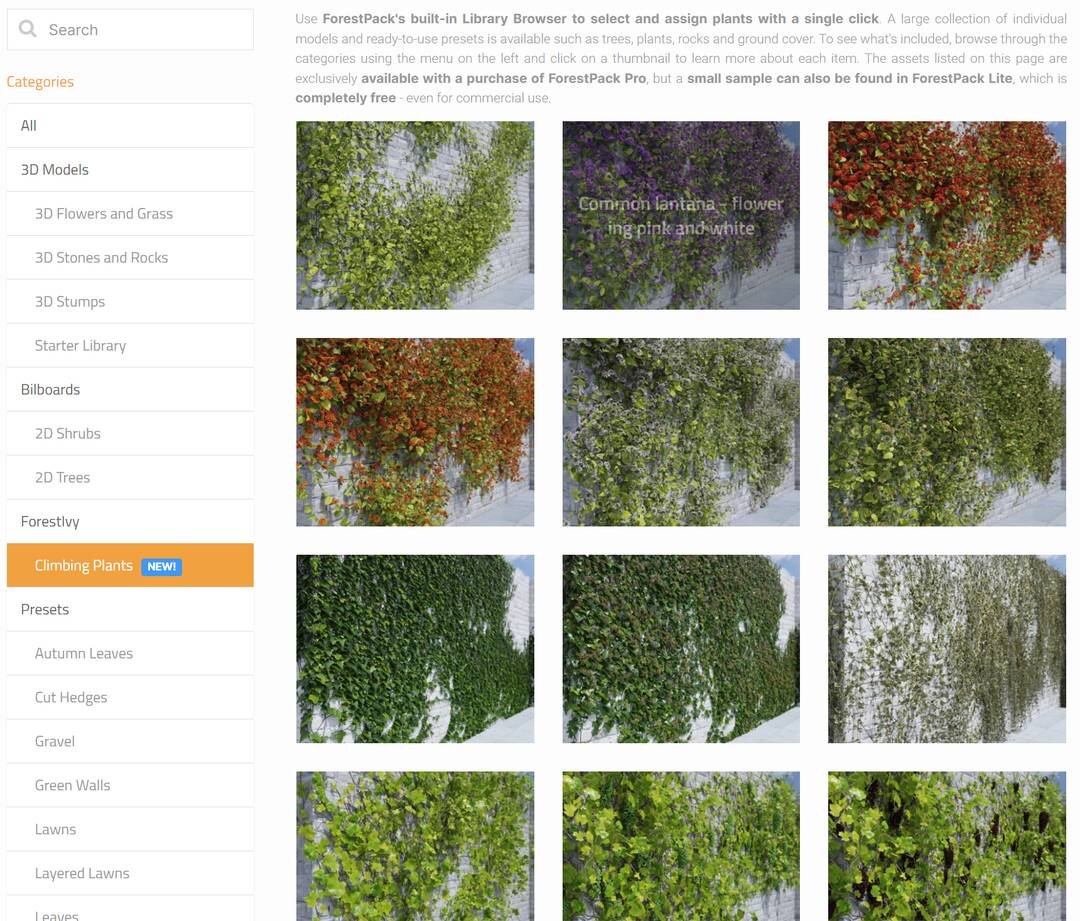Viewport: 1080px width, 921px height.
Task: Open the ForestIvy category
Action: click(129, 522)
